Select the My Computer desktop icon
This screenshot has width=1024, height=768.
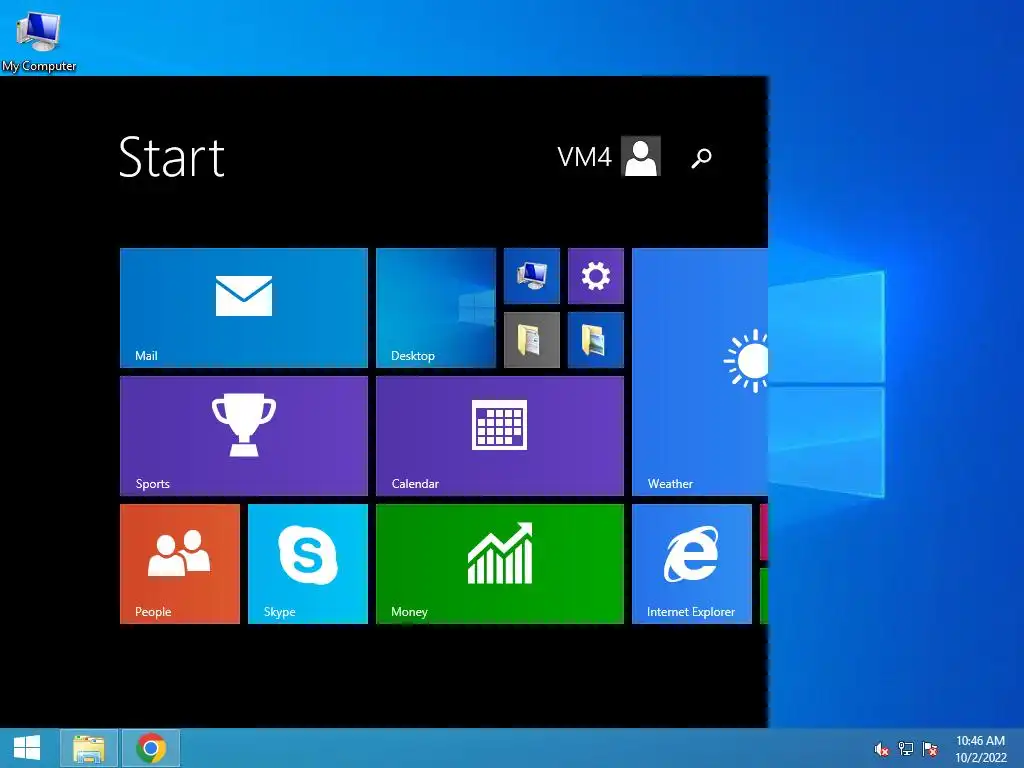tap(39, 40)
